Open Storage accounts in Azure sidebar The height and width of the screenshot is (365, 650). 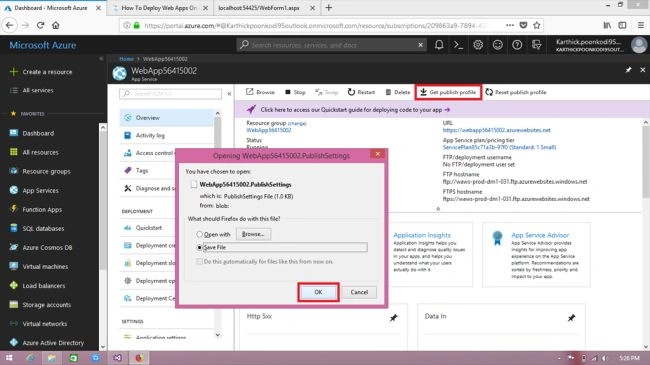[x=46, y=304]
